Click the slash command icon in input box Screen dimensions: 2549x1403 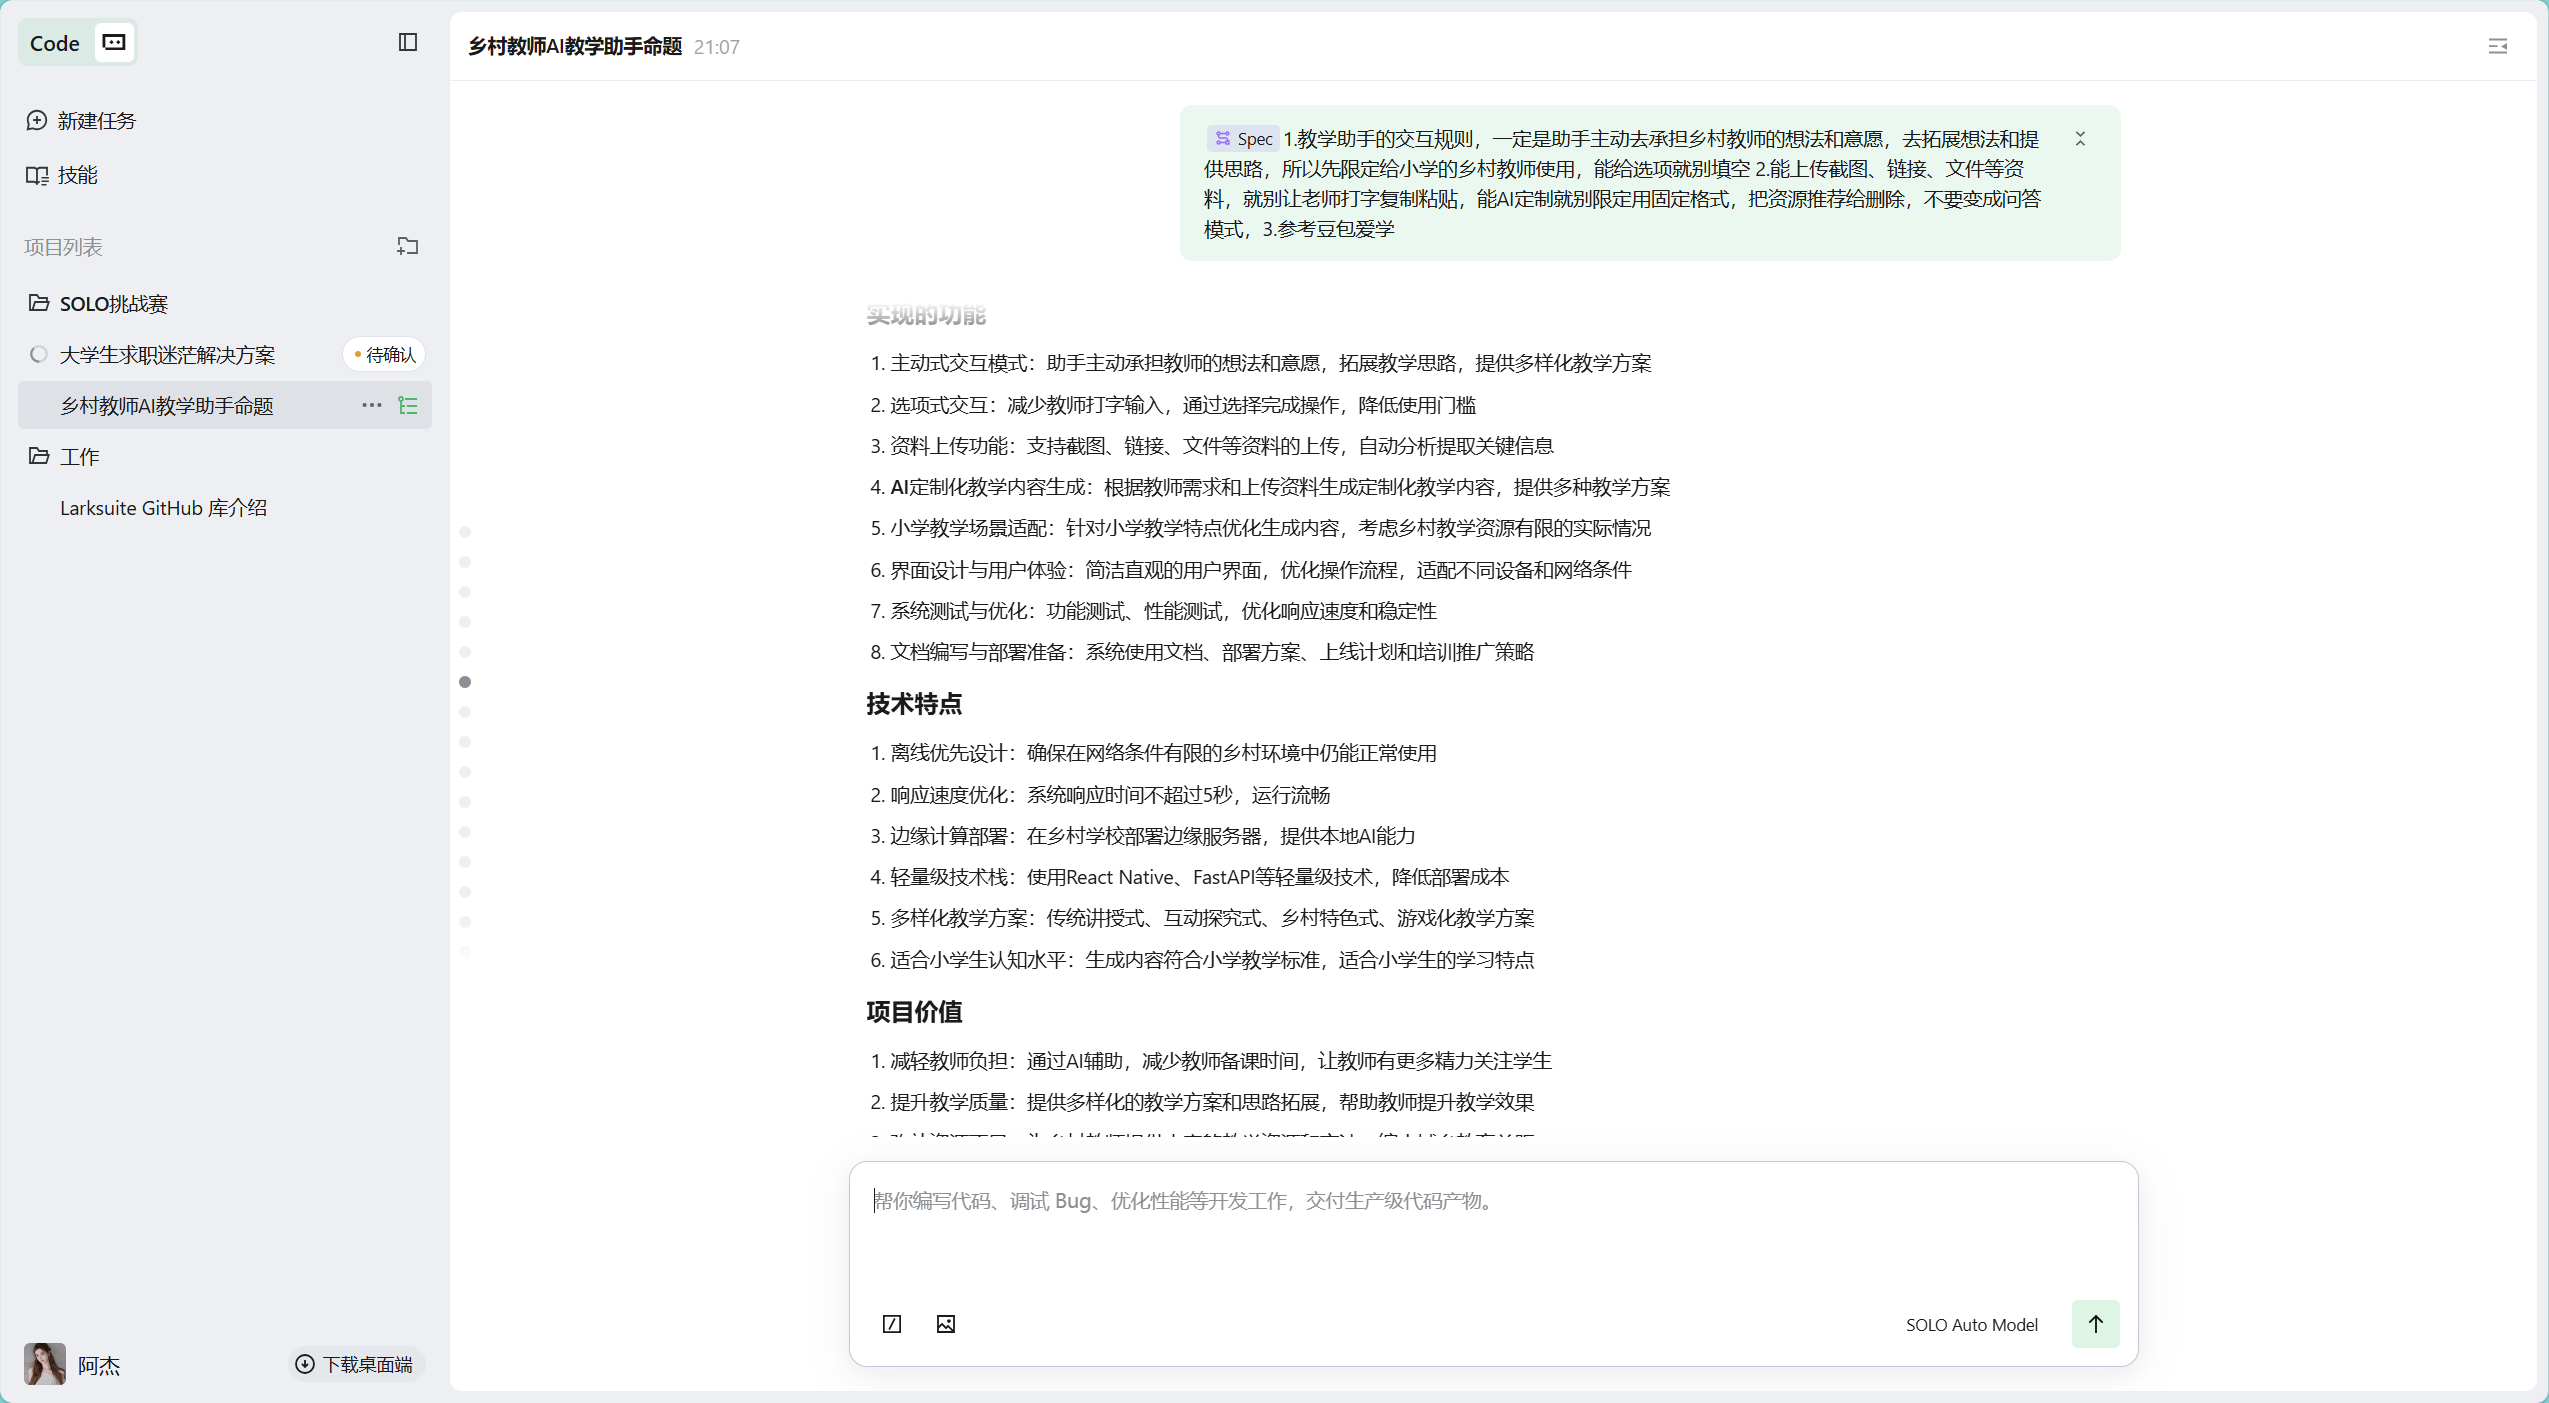pyautogui.click(x=892, y=1324)
